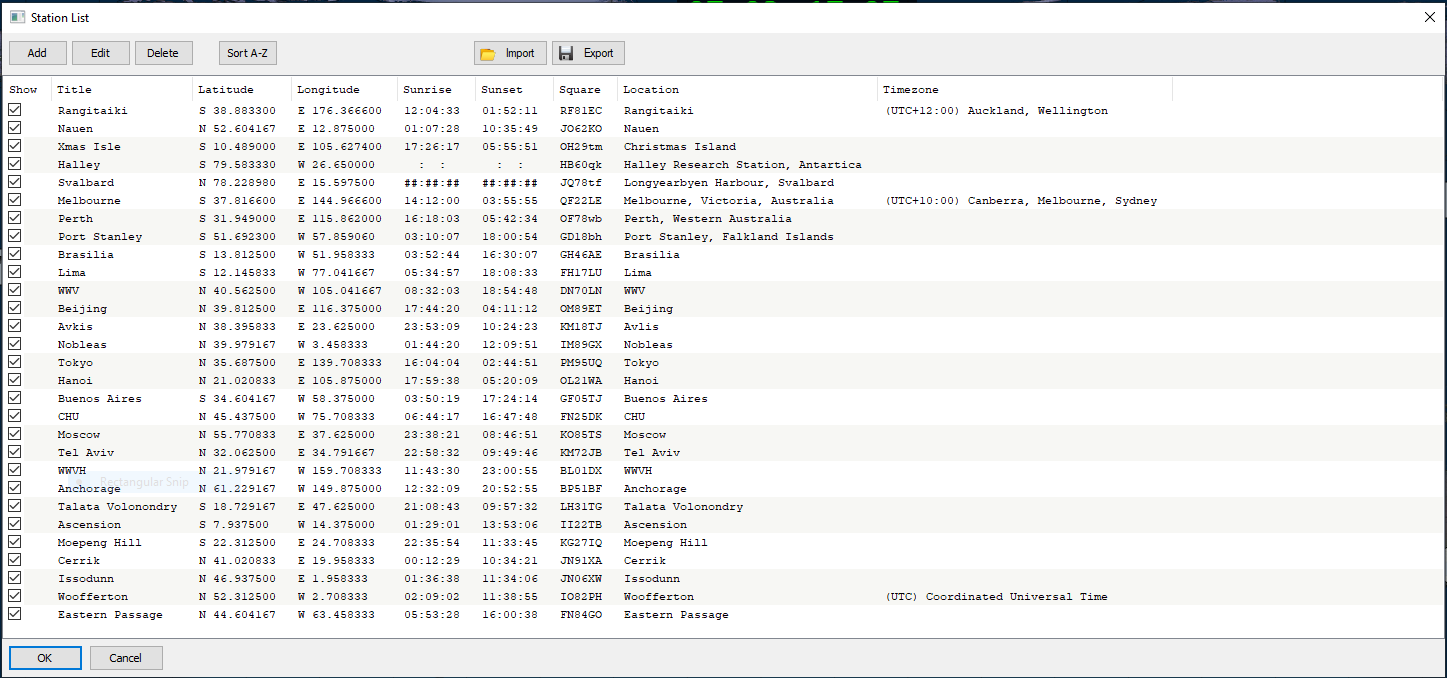This screenshot has height=678, width=1447.
Task: Click the Latitude column header
Action: (225, 90)
